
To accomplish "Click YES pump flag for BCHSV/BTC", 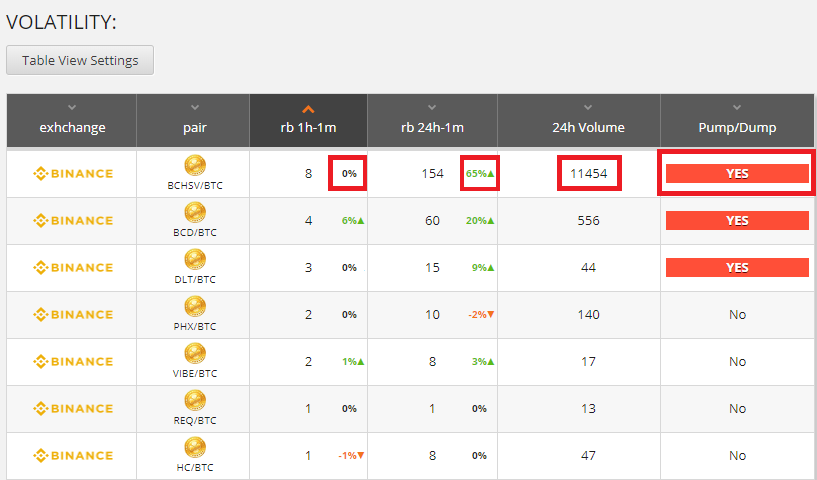I will (737, 174).
